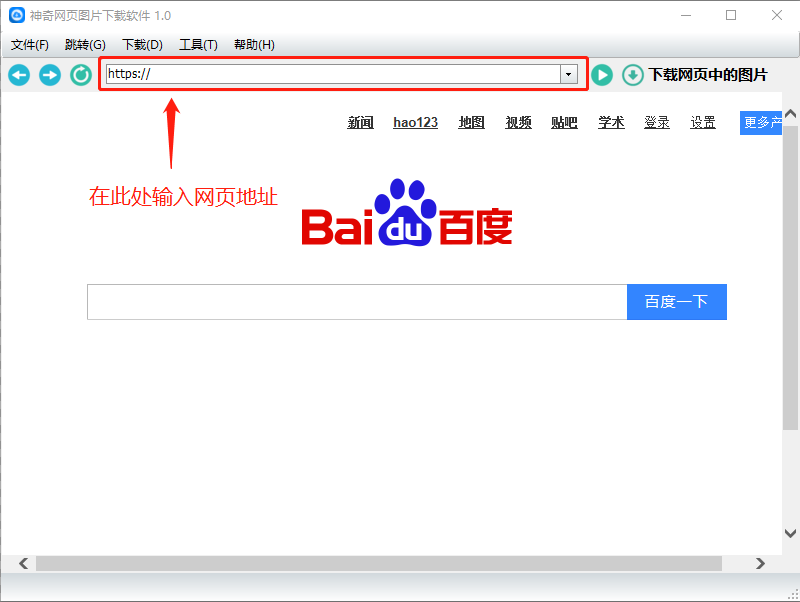Click the download icon beside 下载网页中的图片

[631, 75]
